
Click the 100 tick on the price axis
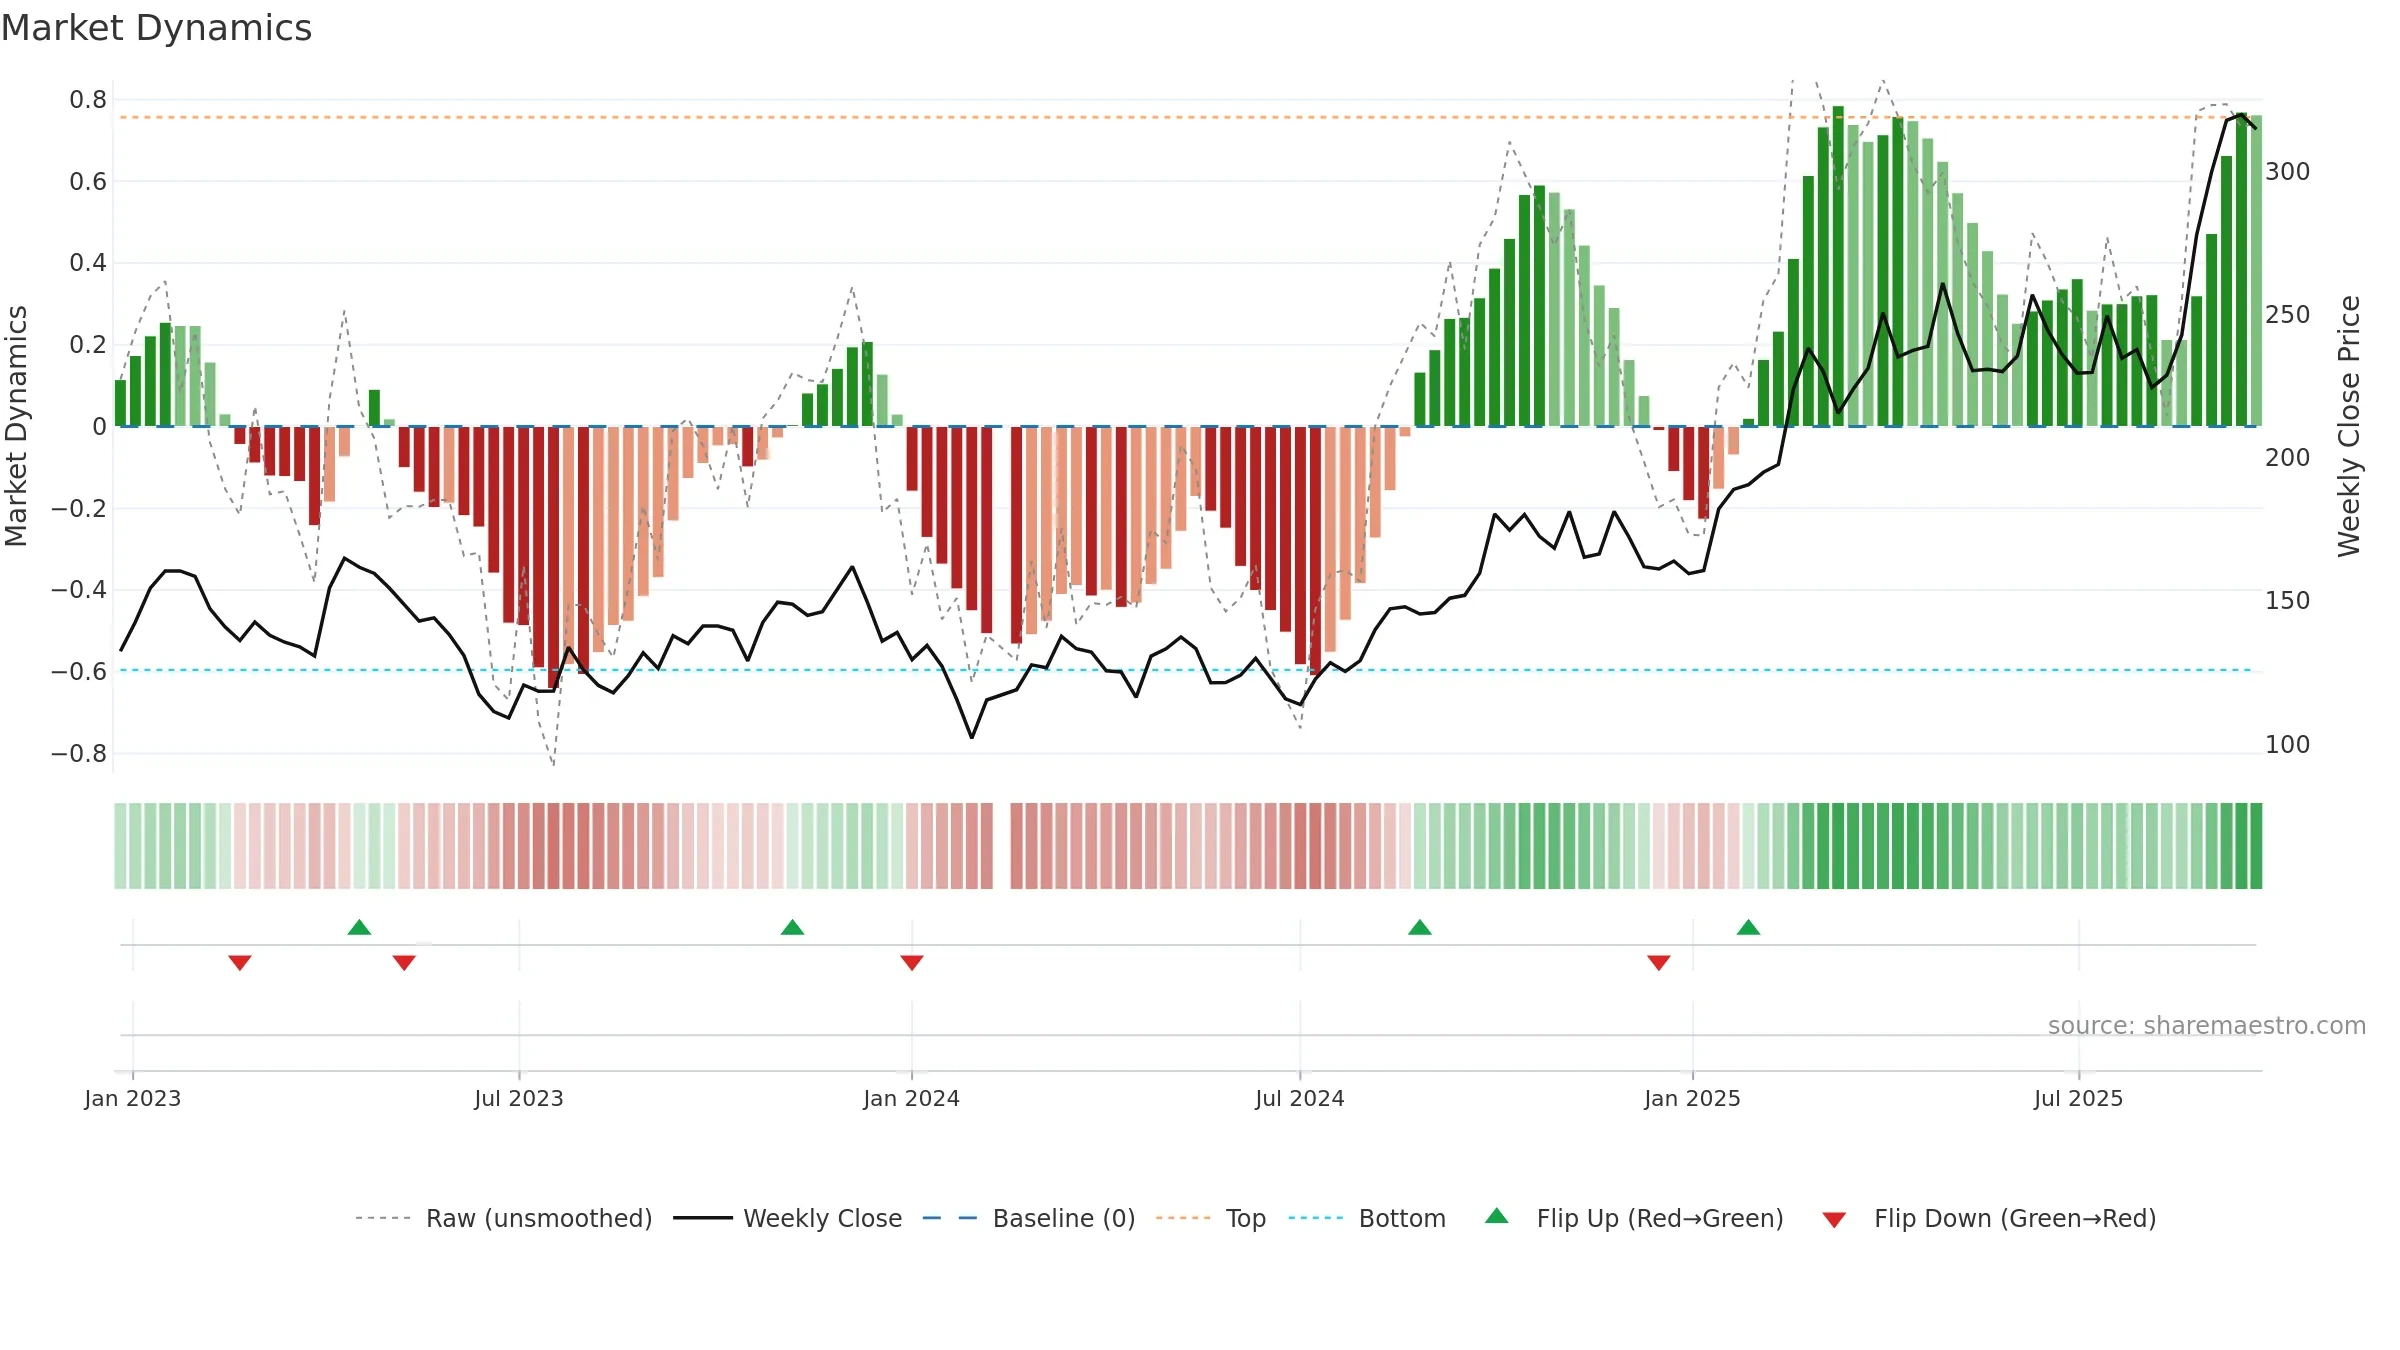point(2288,745)
